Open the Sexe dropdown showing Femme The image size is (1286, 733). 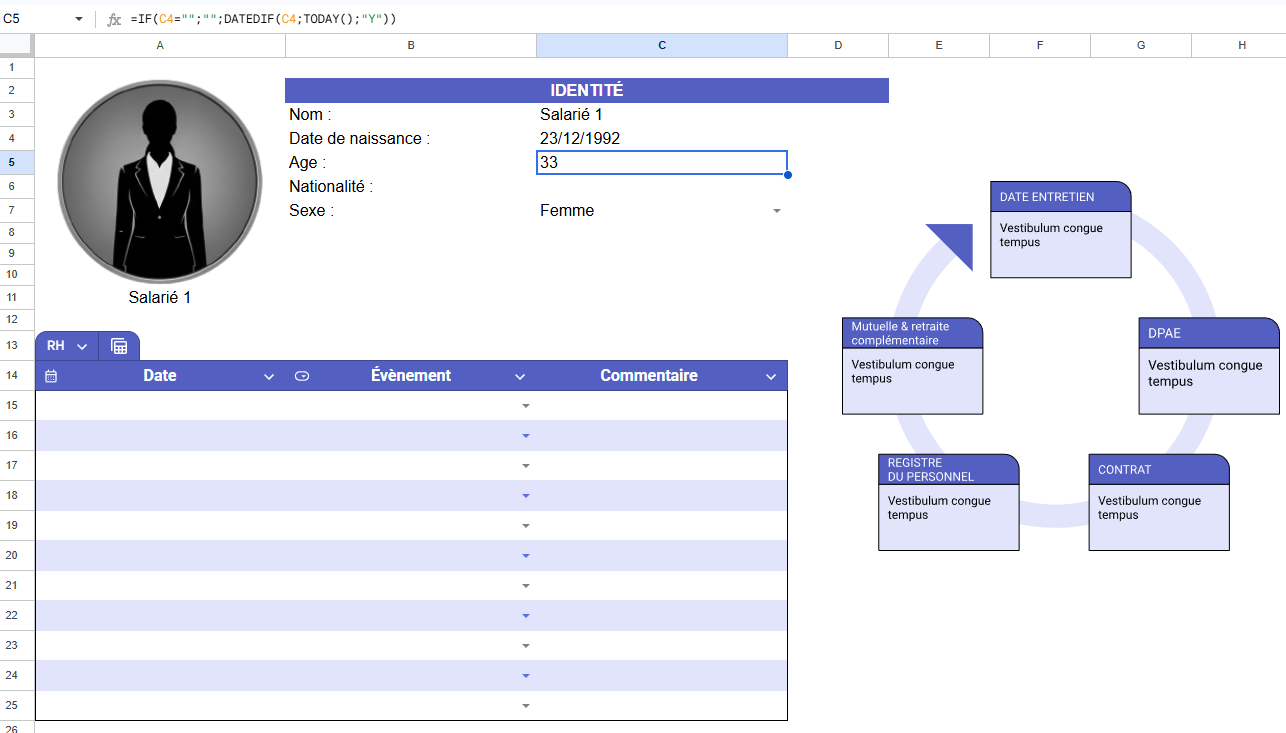coord(777,211)
